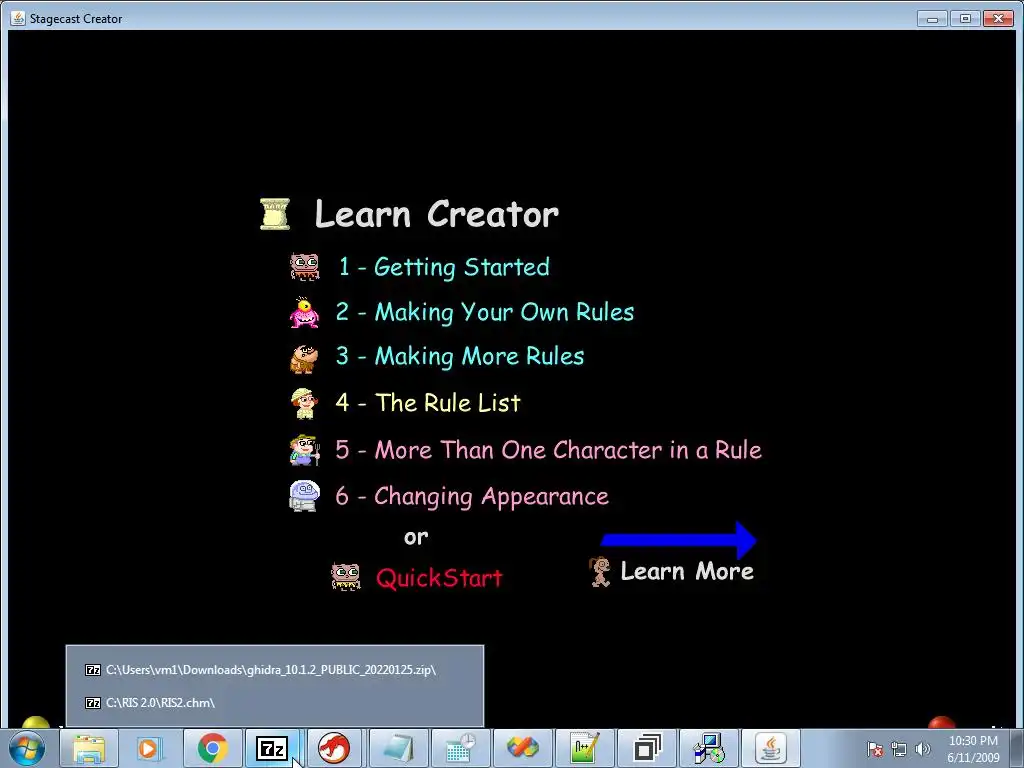Open Windows Media Player from the taskbar

pos(150,749)
